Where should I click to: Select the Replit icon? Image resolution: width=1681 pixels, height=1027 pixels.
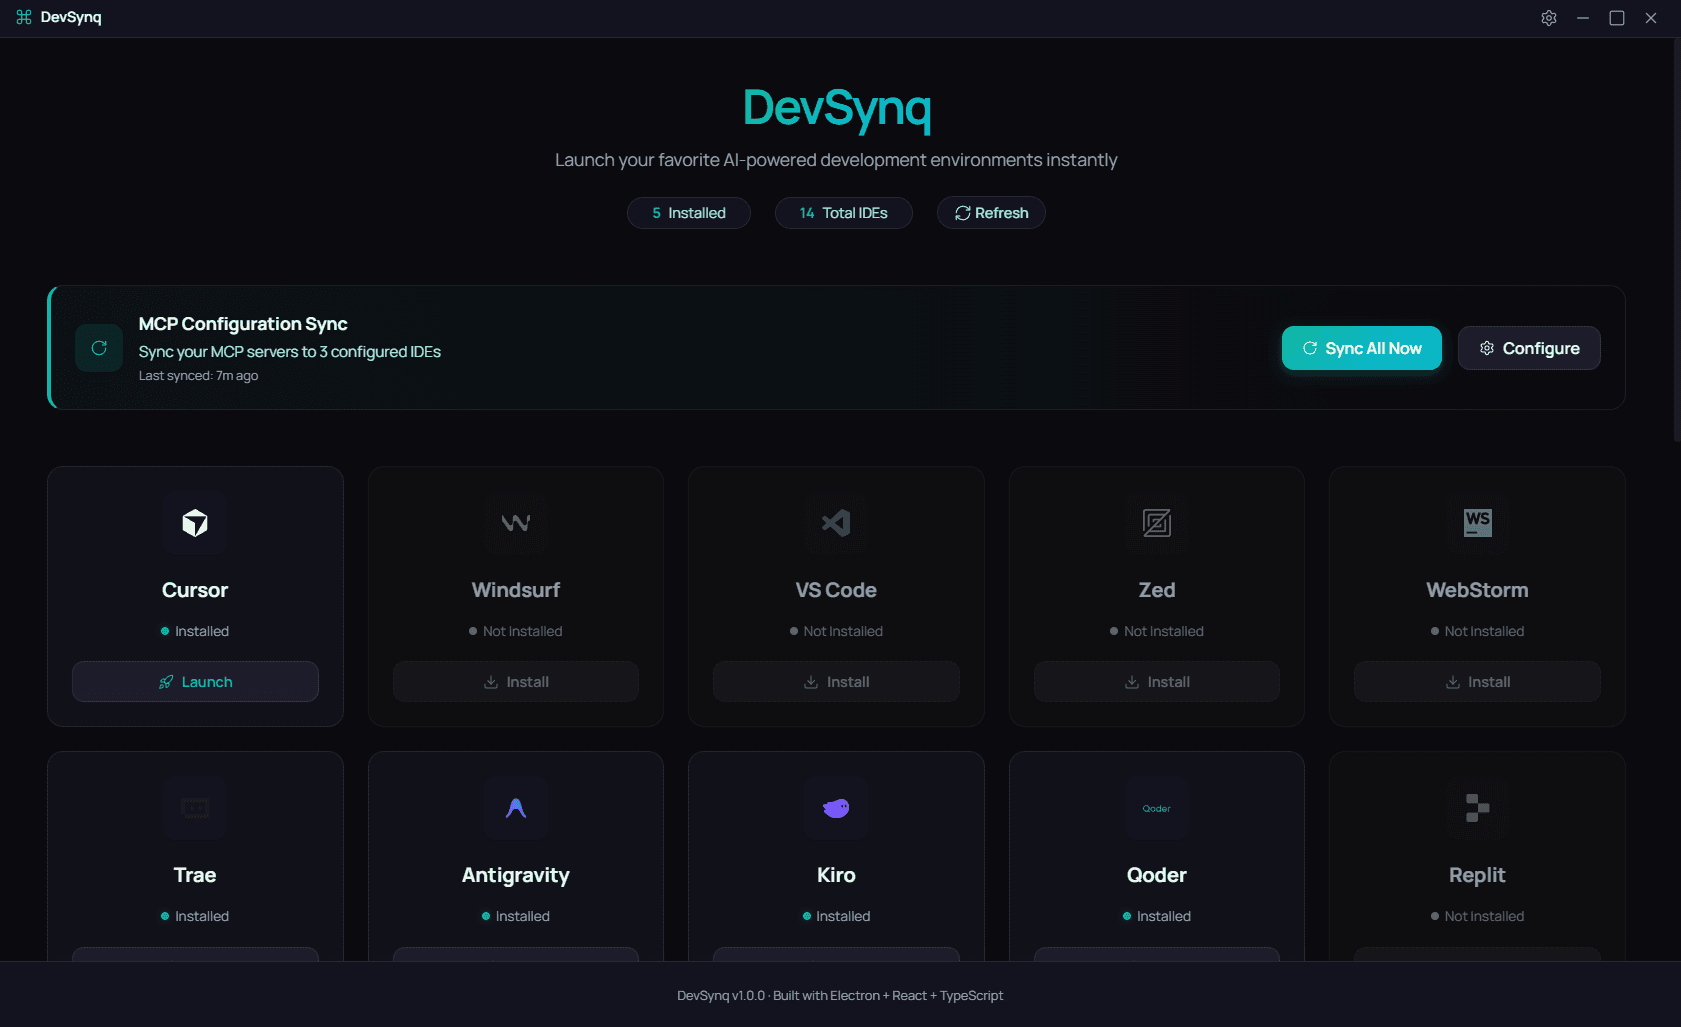point(1477,808)
